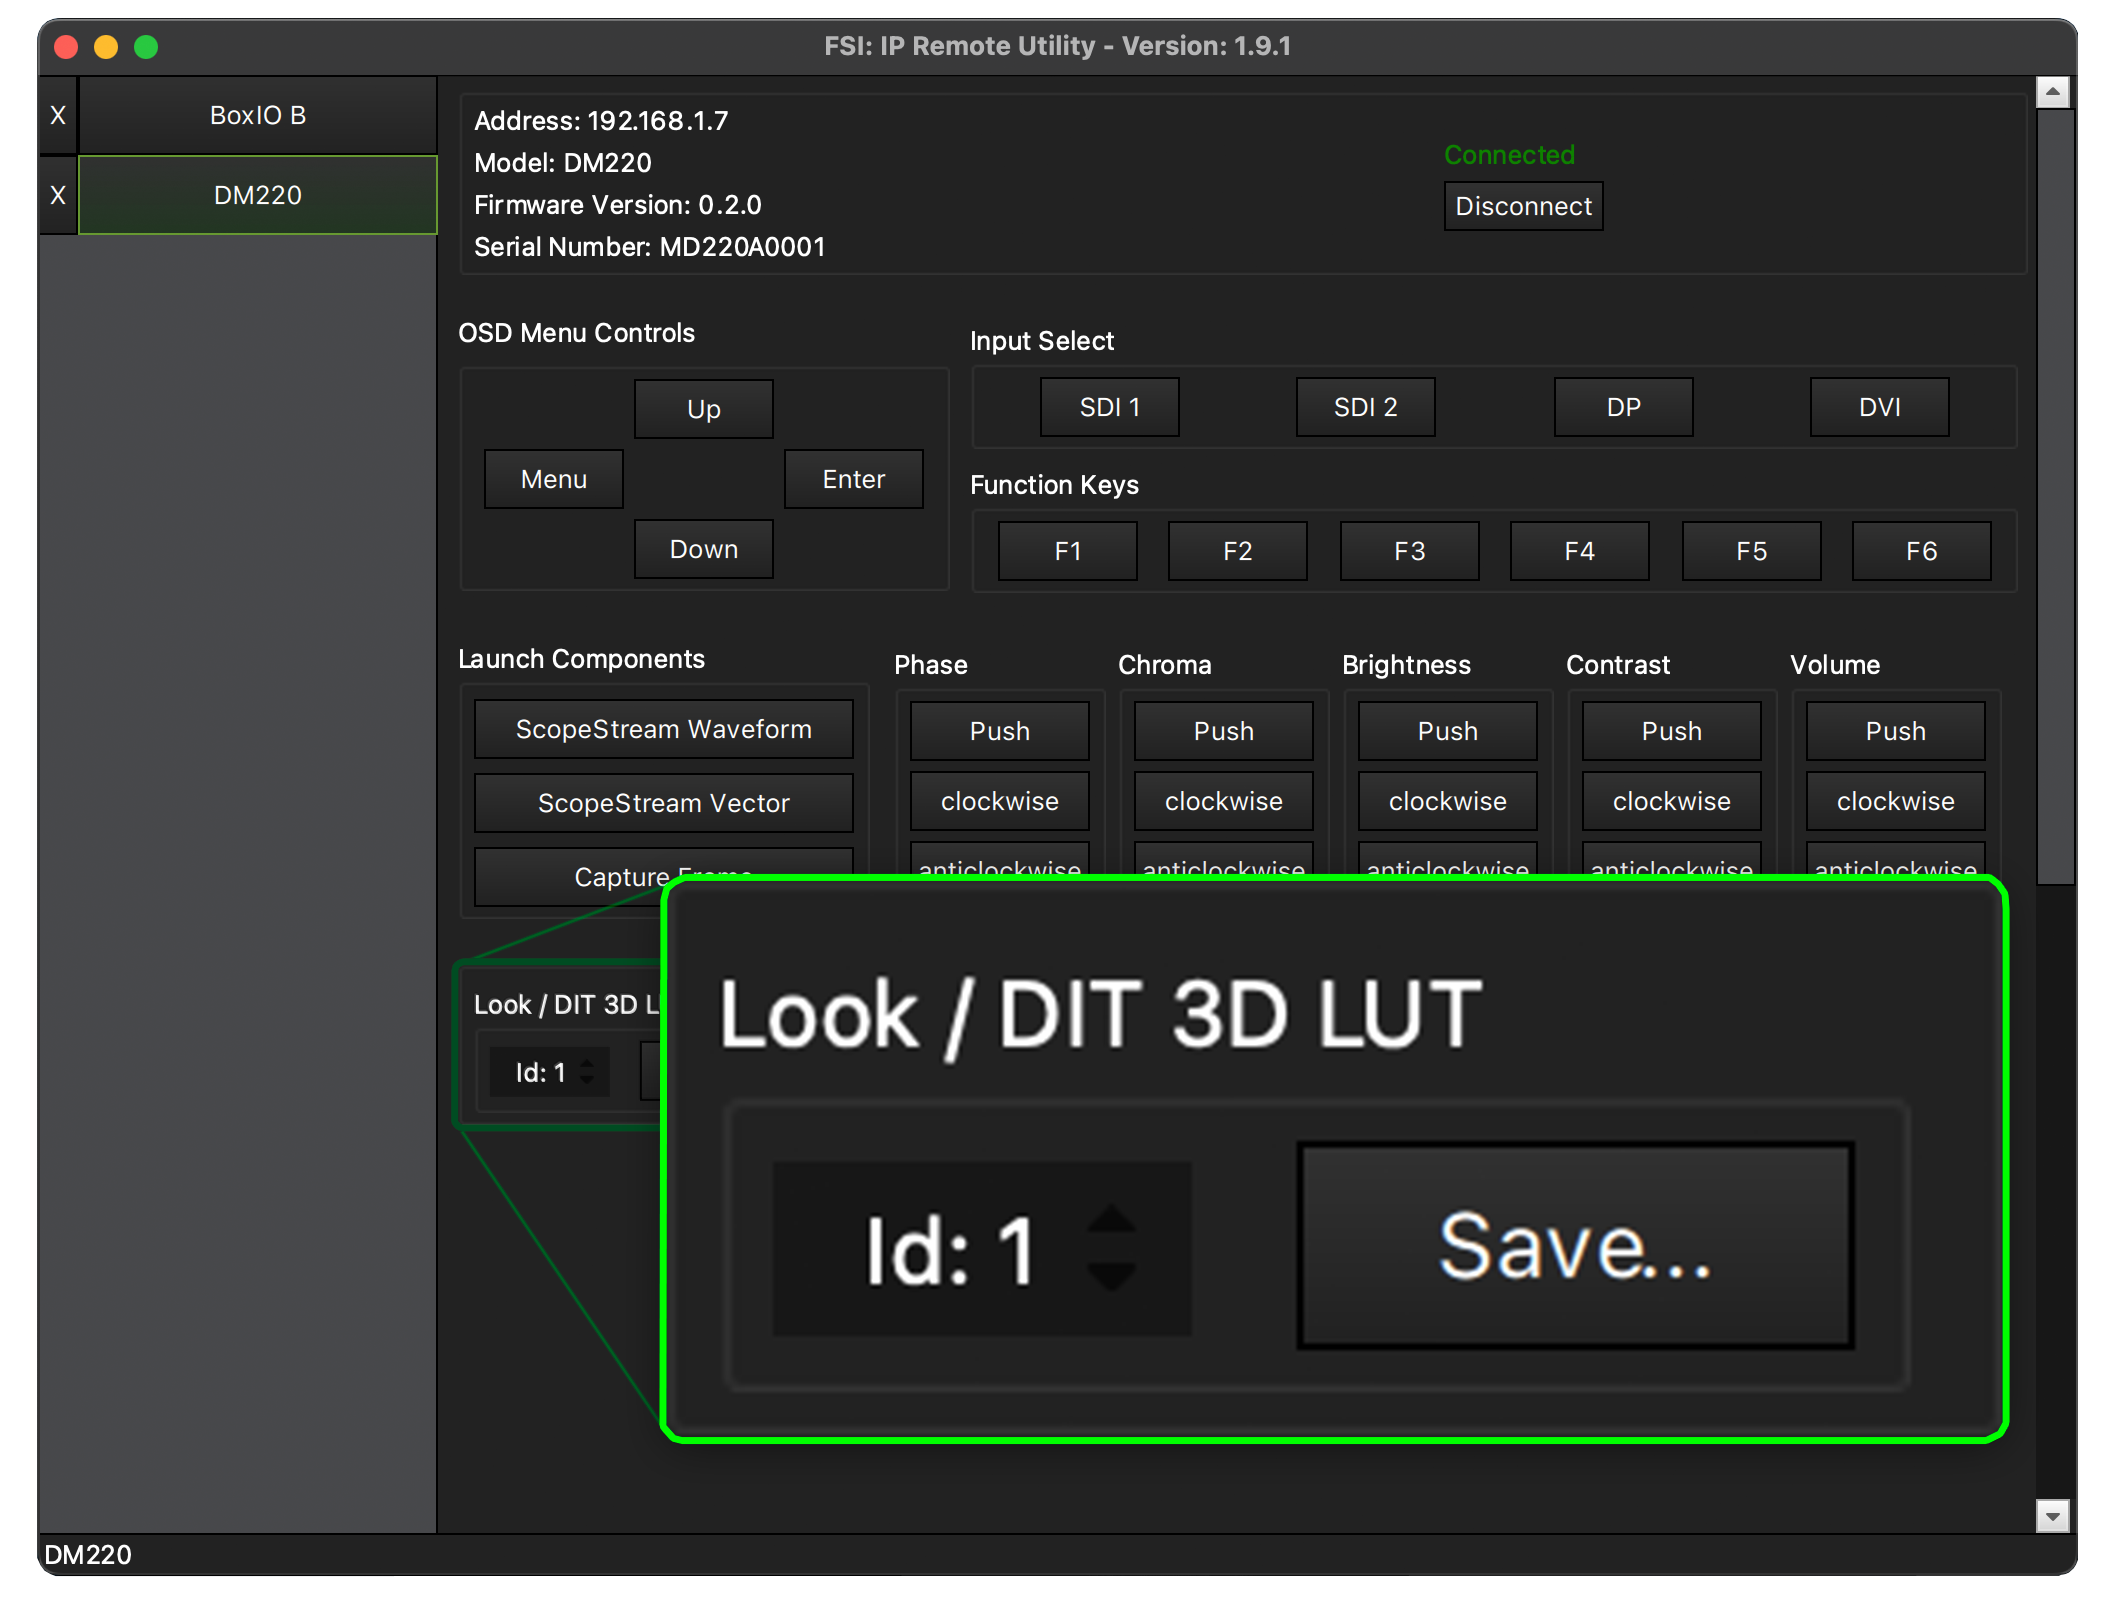Screen dimensions: 2108x1600
Task: Select the DM220 device tab
Action: [257, 195]
